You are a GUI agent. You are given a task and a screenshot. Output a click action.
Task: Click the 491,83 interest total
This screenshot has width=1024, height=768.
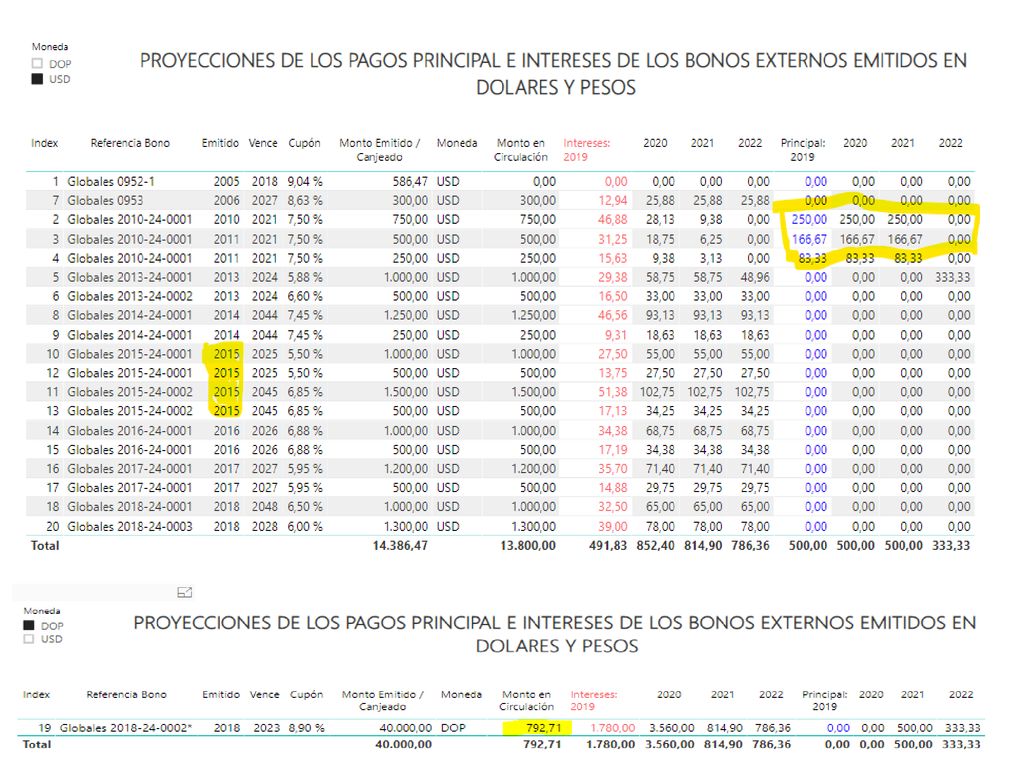(608, 545)
